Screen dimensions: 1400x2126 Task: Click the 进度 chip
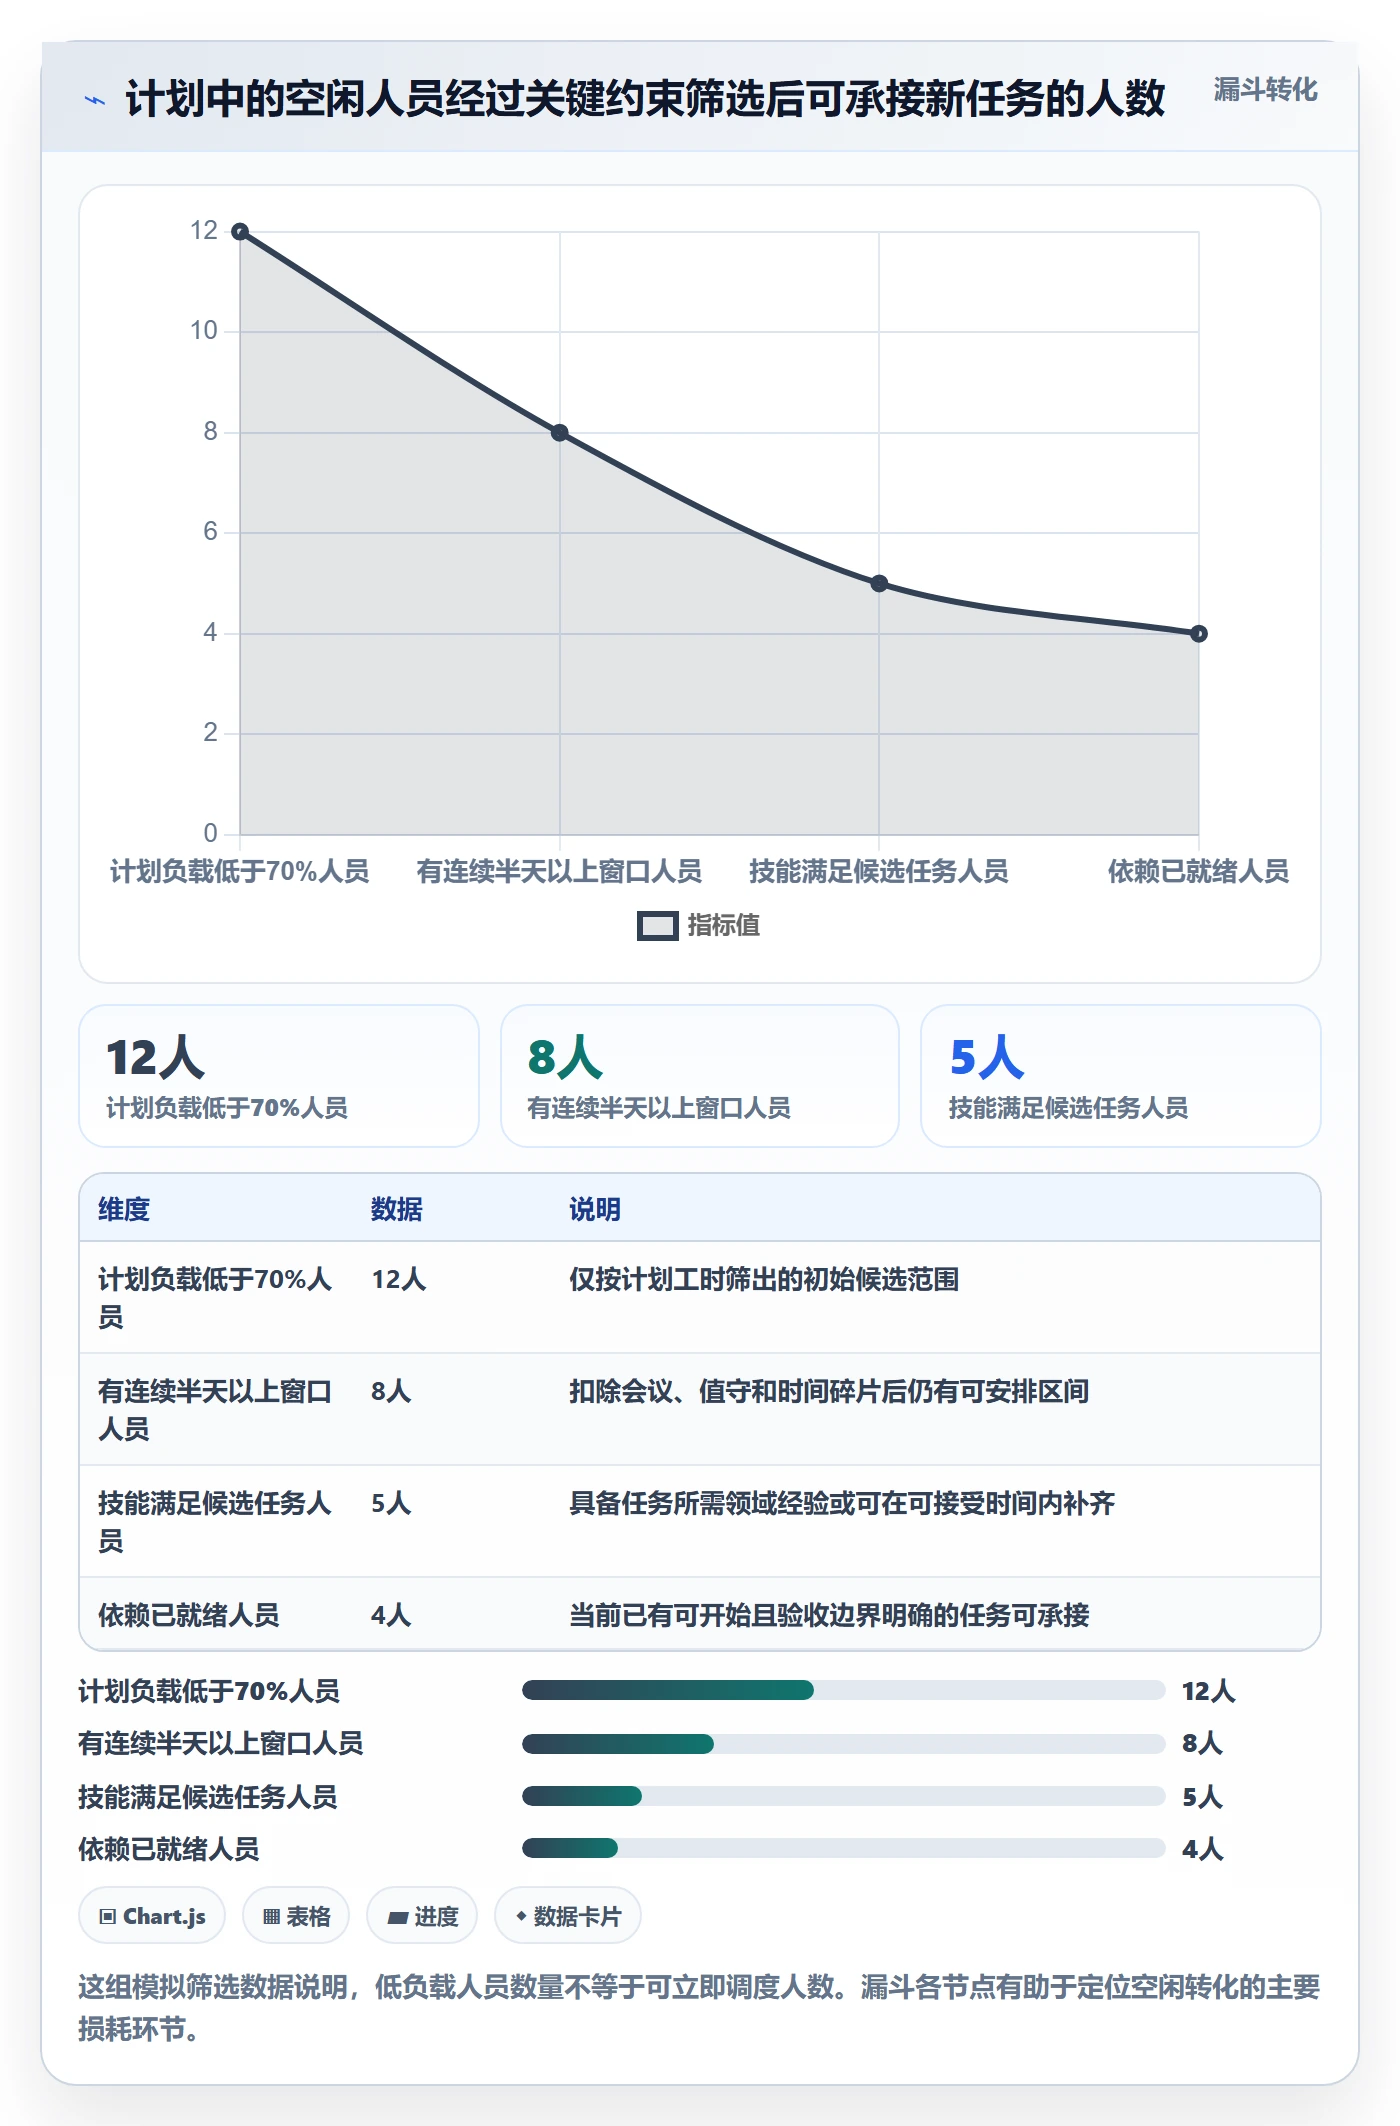pyautogui.click(x=422, y=1916)
